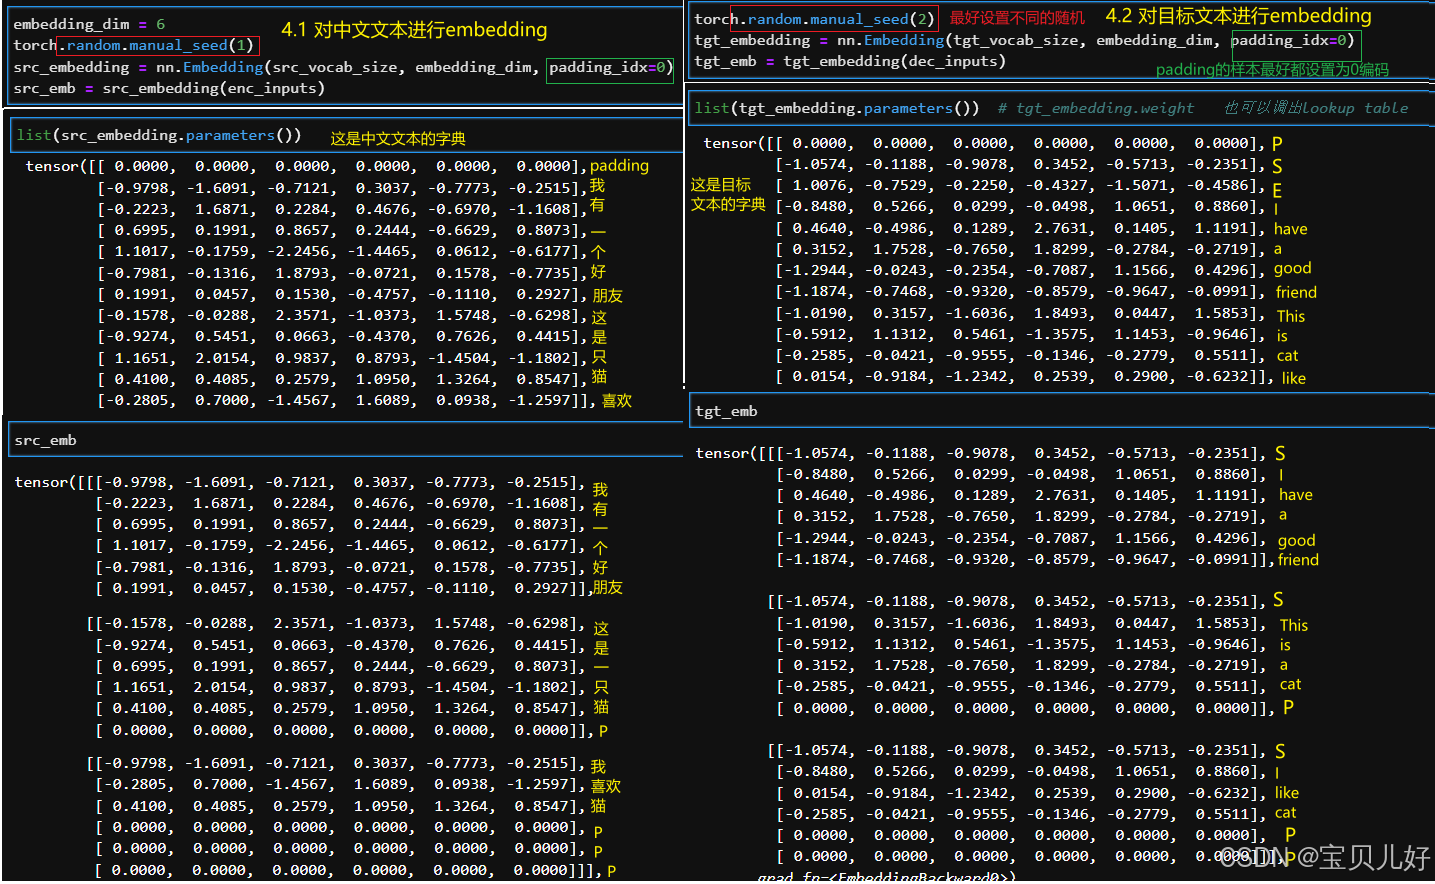Click '喜欢' label in the src_emb output
The image size is (1435, 884).
pyautogui.click(x=605, y=786)
